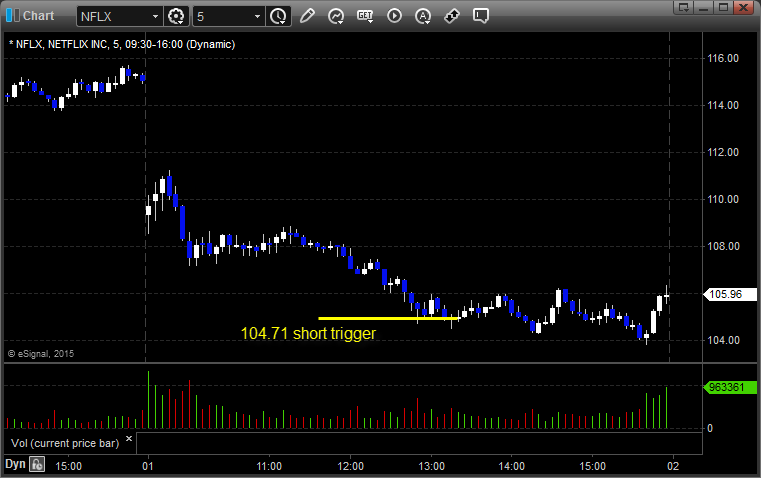Select the pencil drawing tool
This screenshot has height=478, width=761.
click(x=307, y=16)
